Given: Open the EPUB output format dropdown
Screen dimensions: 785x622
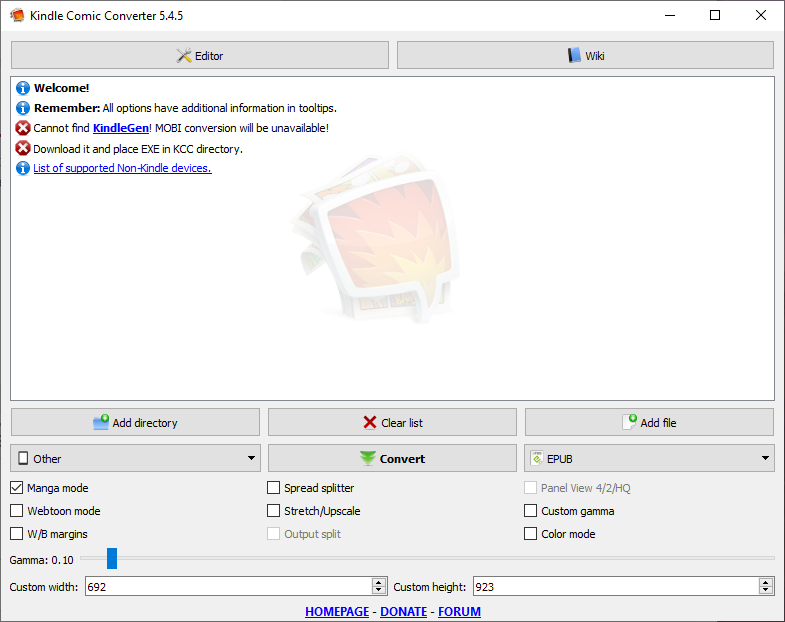Looking at the screenshot, I should click(x=649, y=458).
